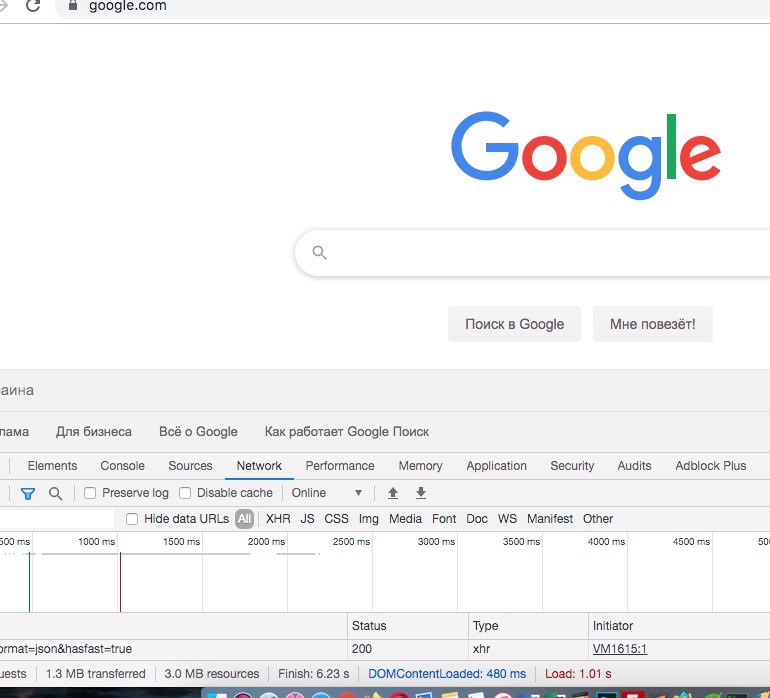Image resolution: width=770 pixels, height=698 pixels.
Task: Click '1.3 MB transferred' in status bar
Action: coord(95,673)
